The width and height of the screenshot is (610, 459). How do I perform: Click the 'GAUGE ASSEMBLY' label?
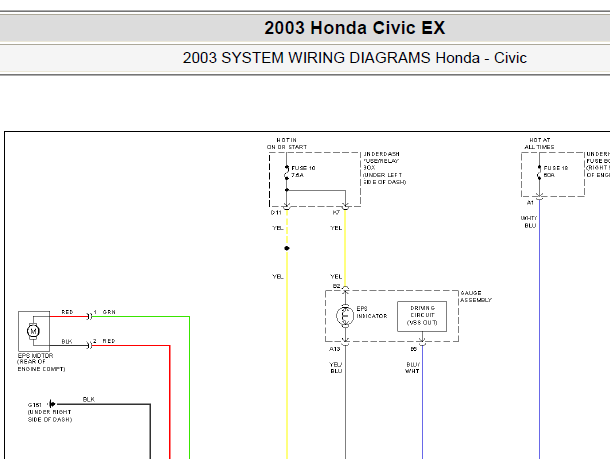476,296
